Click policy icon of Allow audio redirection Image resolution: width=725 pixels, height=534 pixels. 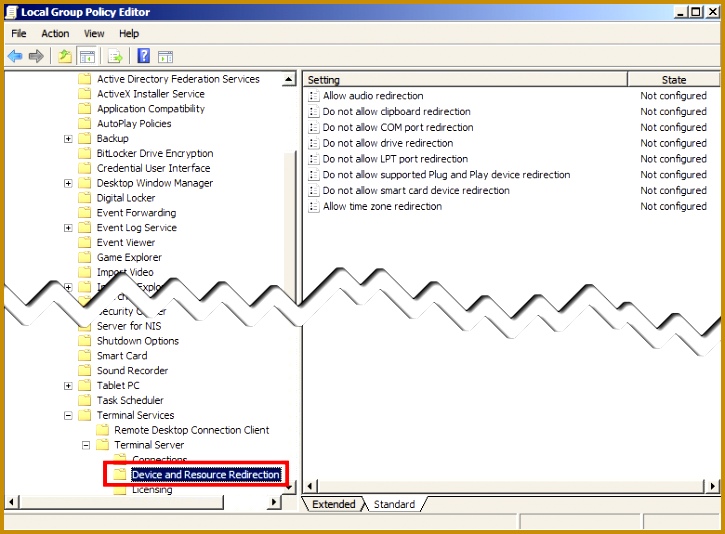tap(313, 96)
